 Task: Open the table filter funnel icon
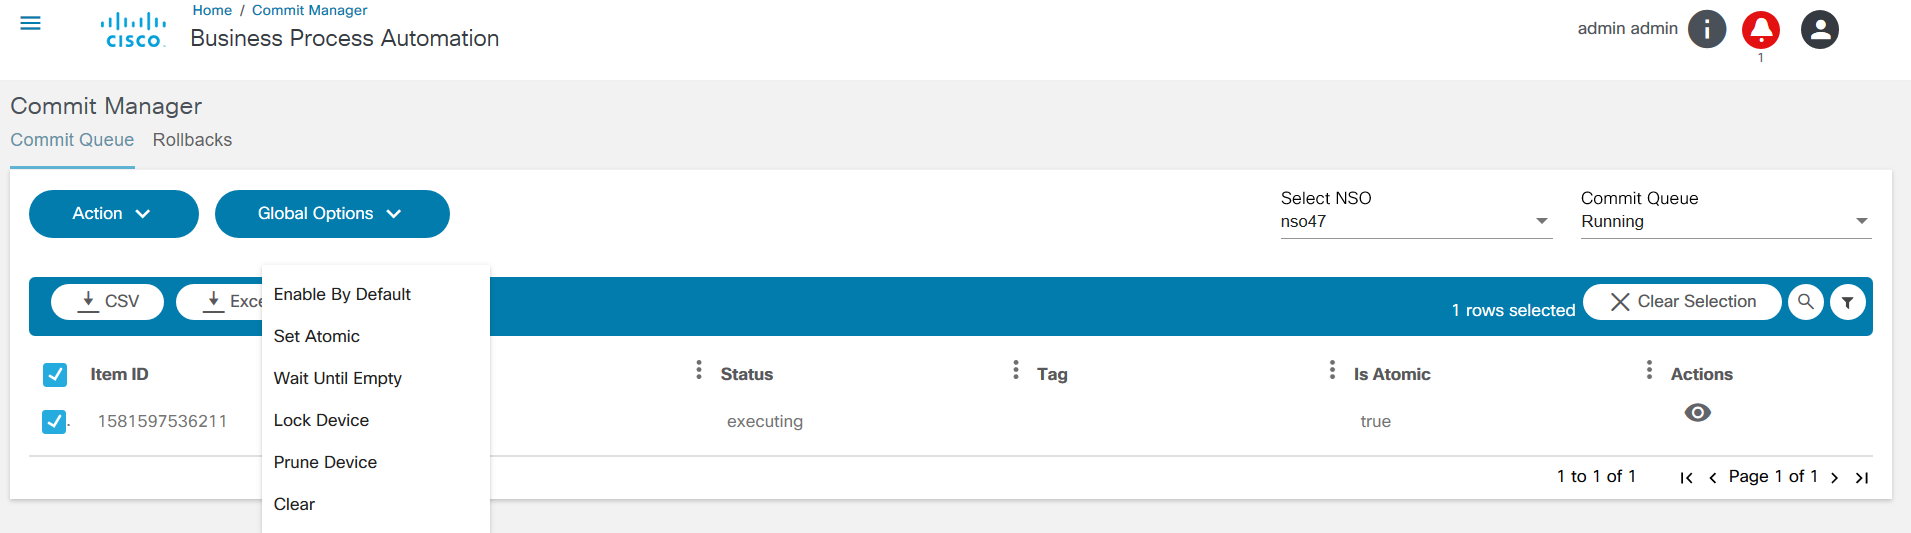1848,302
